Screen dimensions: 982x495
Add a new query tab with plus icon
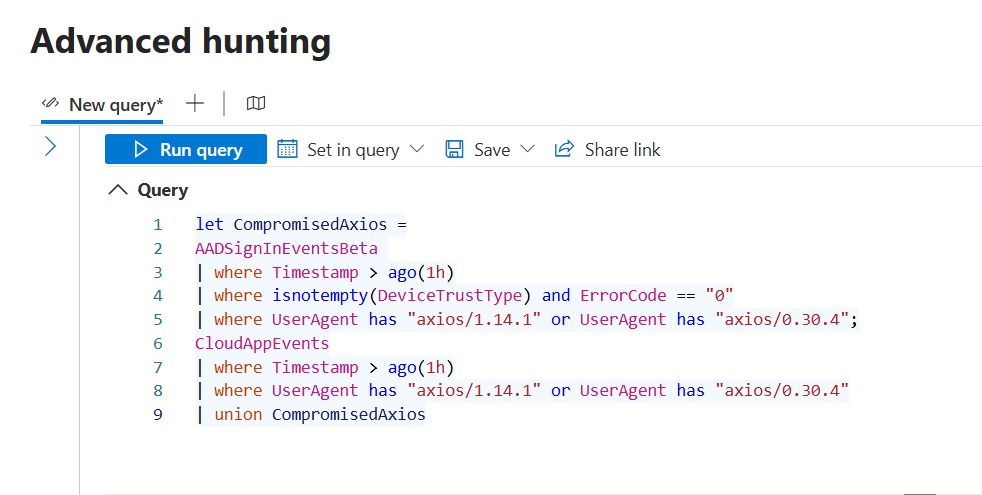[x=195, y=103]
